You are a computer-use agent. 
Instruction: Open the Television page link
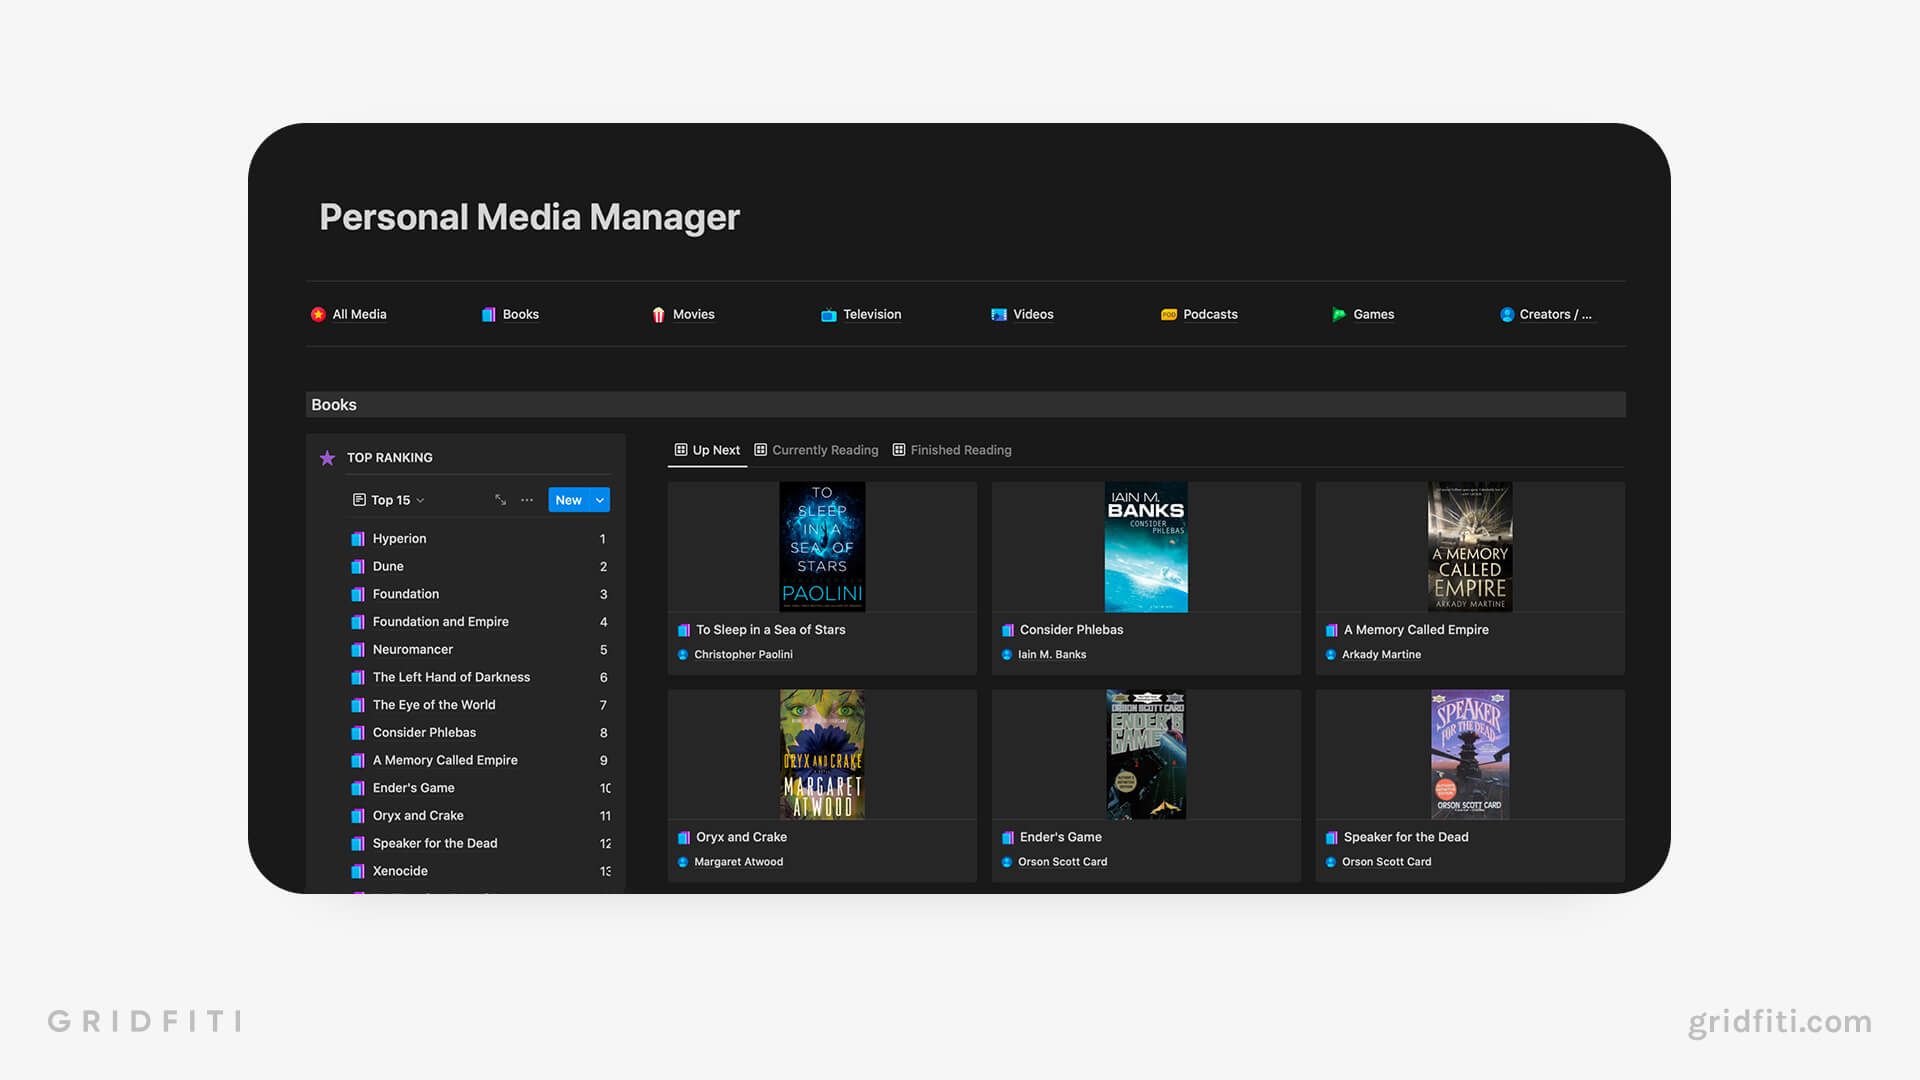click(x=872, y=314)
